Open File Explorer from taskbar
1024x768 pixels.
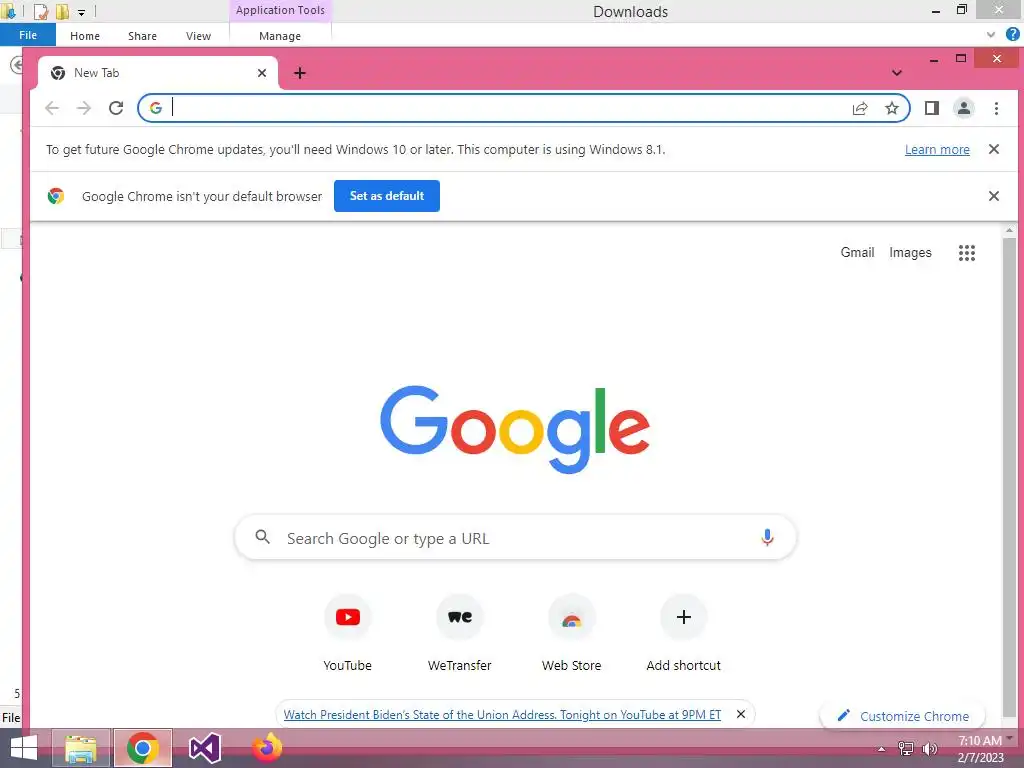pos(81,748)
